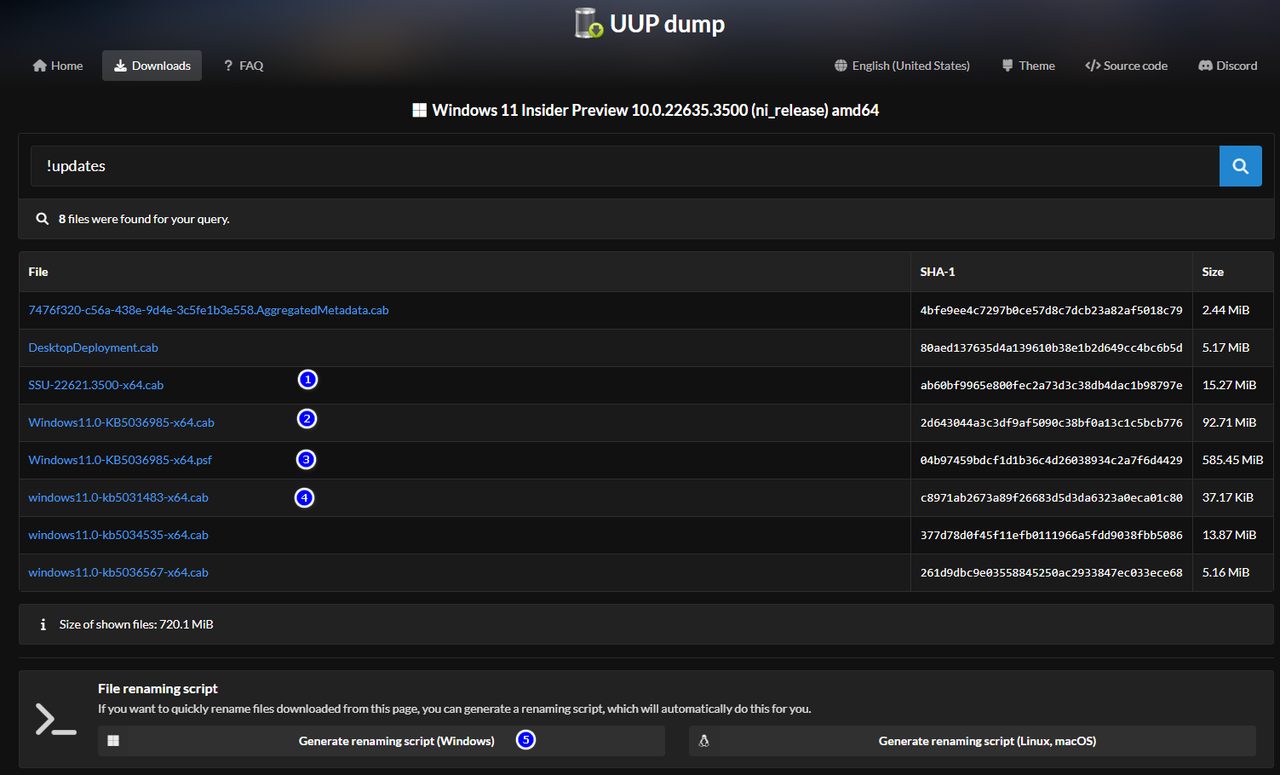Download Windows11.0-KB5036985-x64.cab
This screenshot has height=775, width=1280.
coord(121,423)
